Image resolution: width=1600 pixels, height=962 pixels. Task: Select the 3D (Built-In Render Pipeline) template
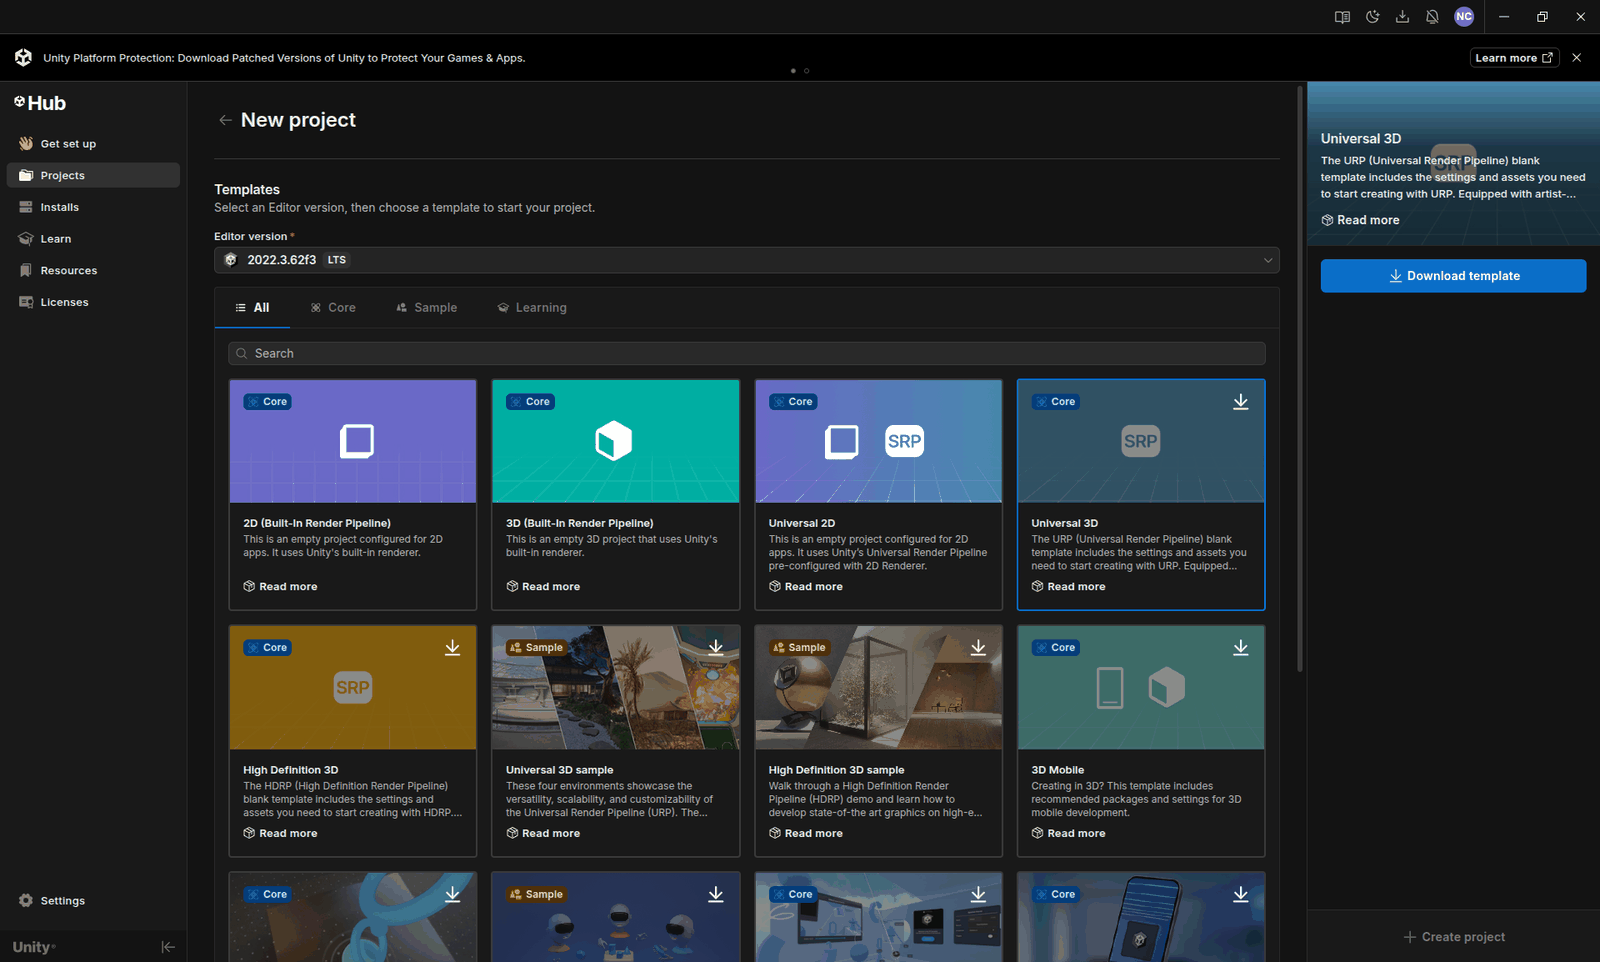click(x=616, y=494)
